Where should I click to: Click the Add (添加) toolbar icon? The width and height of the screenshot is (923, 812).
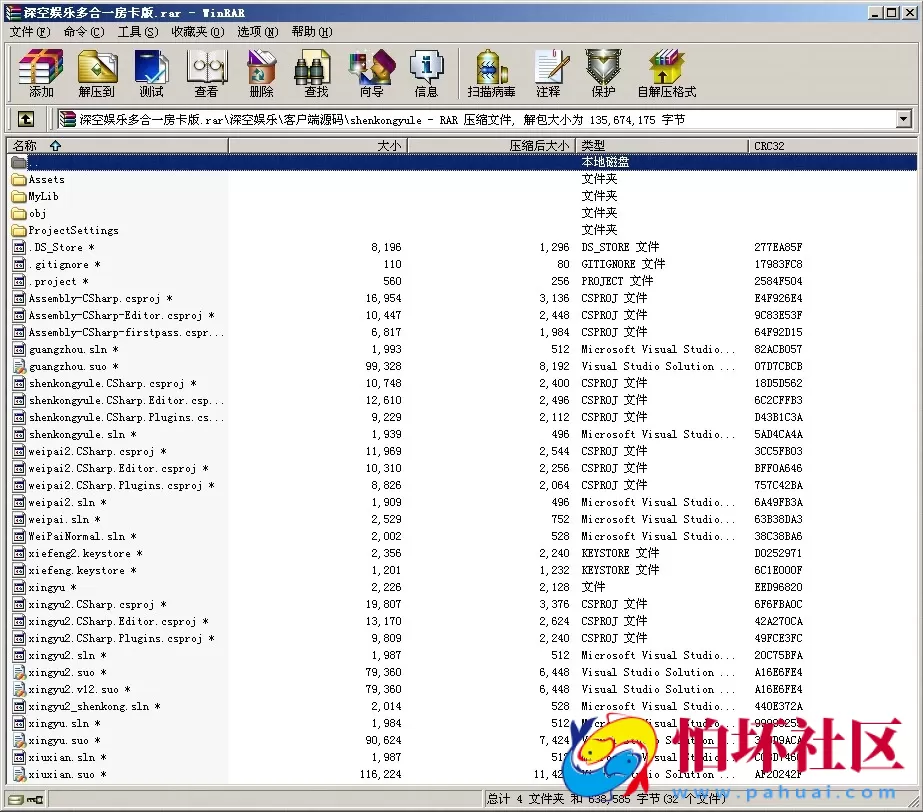coord(41,73)
